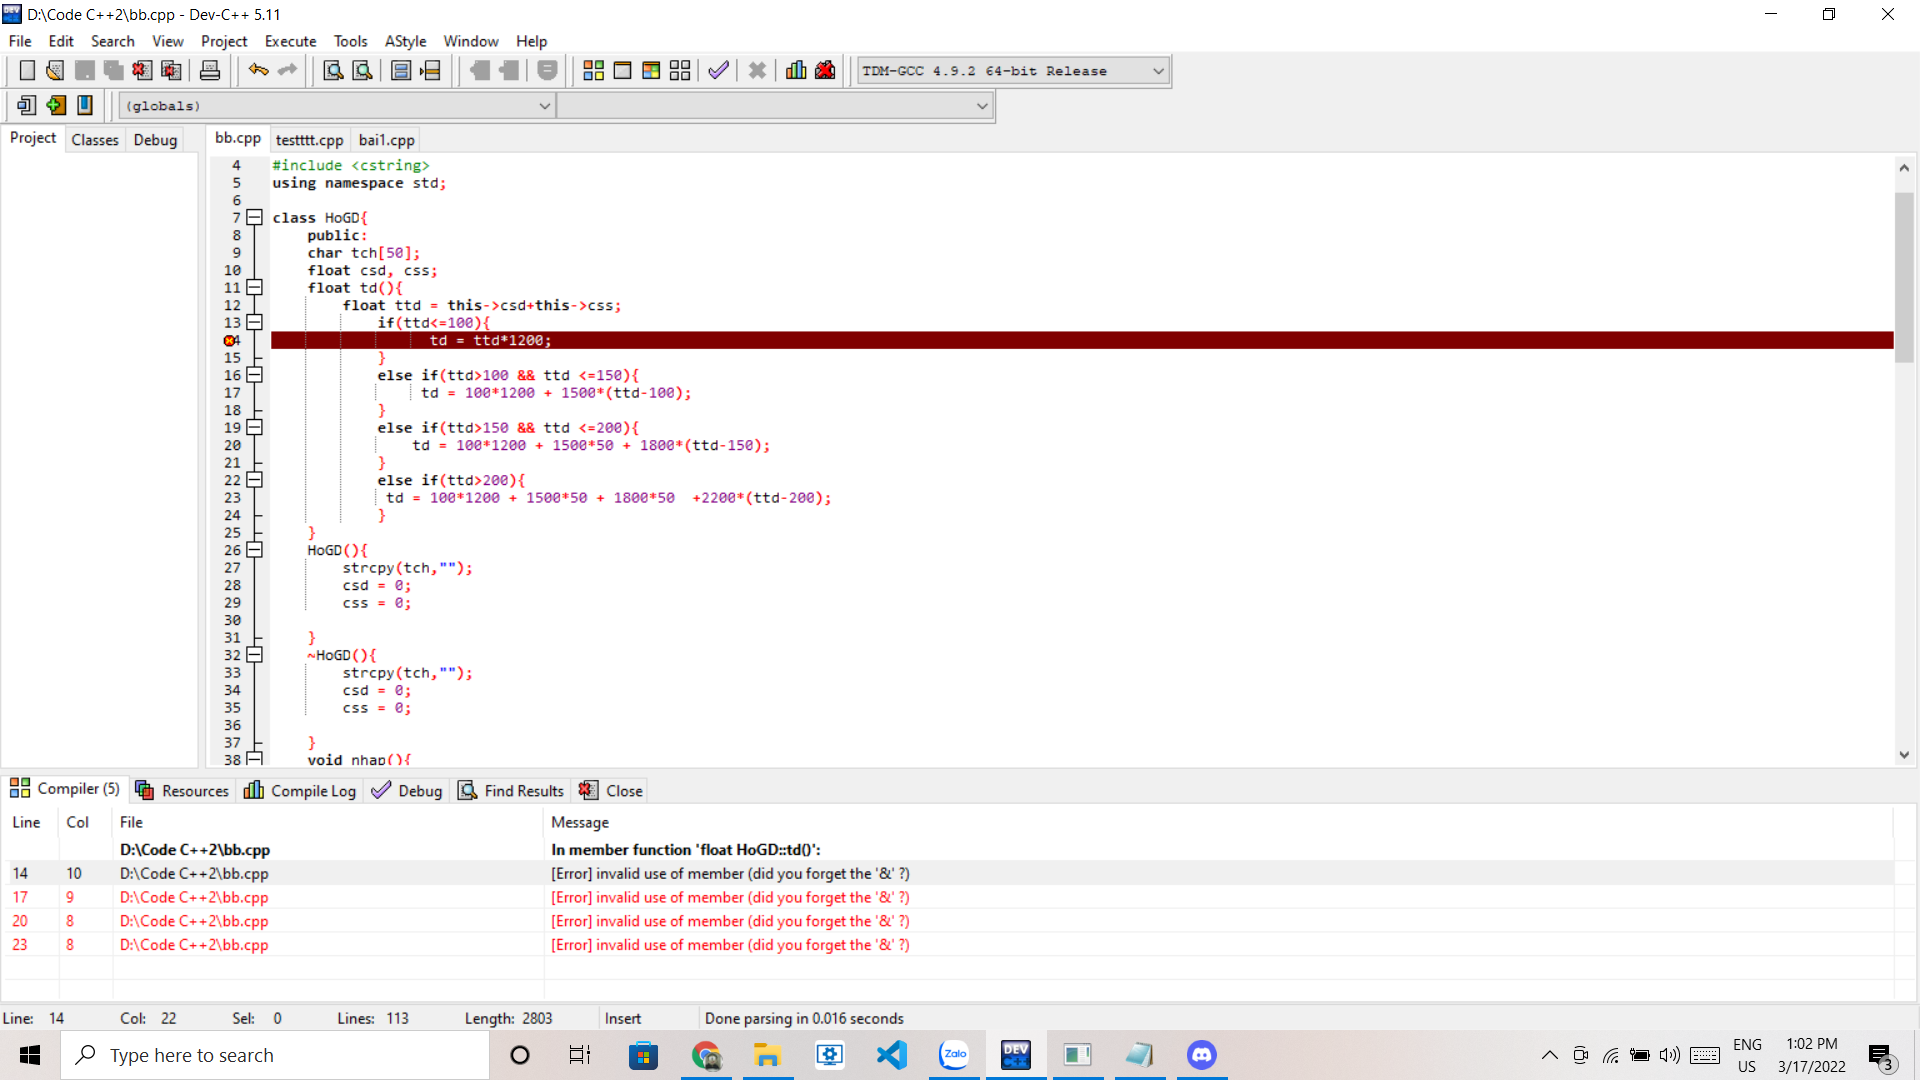Open the Zalo app from taskbar
The height and width of the screenshot is (1080, 1920).
coord(954,1055)
